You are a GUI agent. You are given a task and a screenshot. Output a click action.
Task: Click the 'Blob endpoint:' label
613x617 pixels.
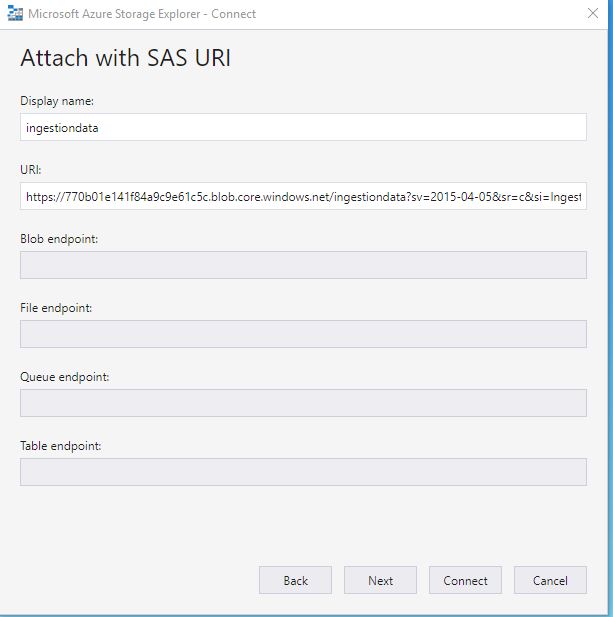click(x=59, y=239)
